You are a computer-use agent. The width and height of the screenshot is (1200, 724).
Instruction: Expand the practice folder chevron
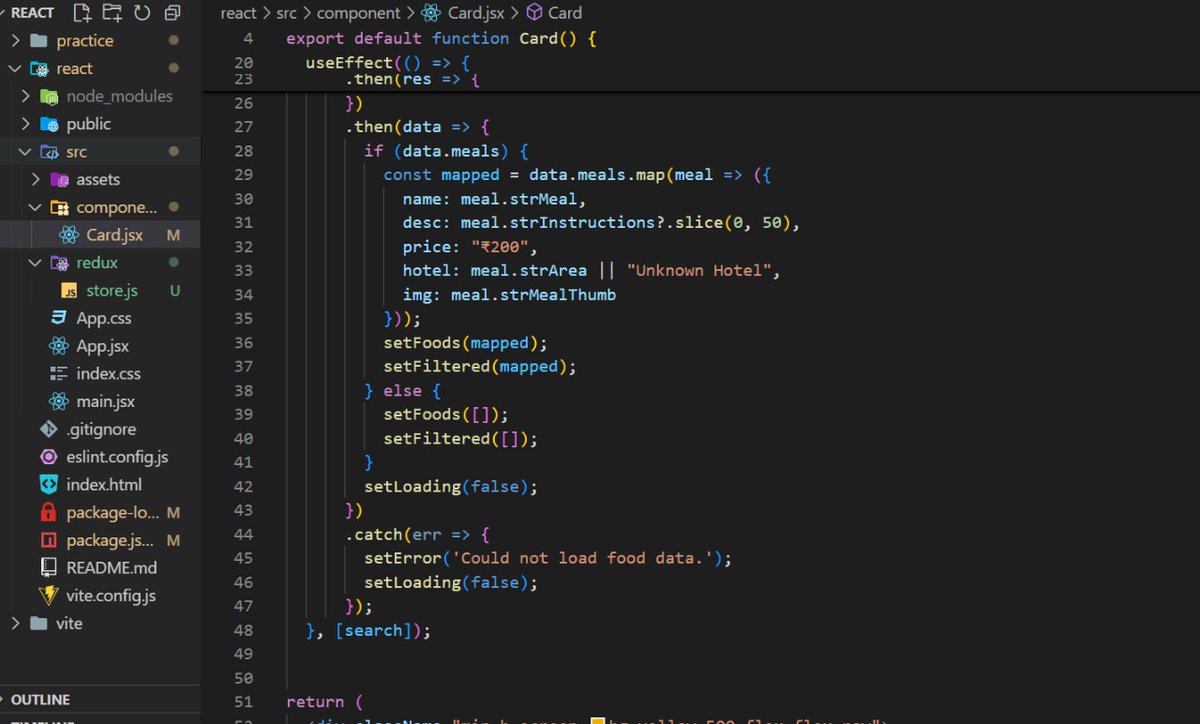point(15,41)
